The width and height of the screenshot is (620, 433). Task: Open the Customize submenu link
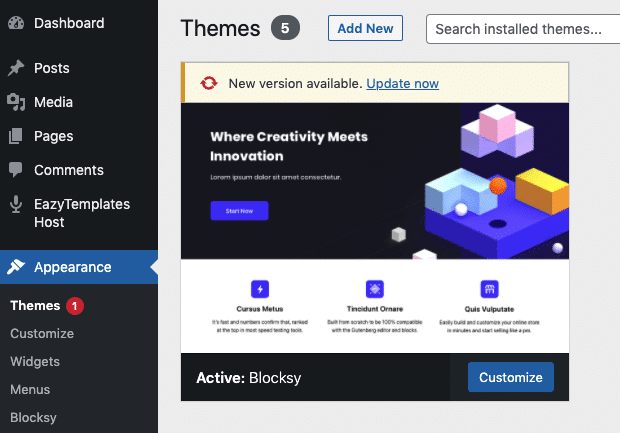pyautogui.click(x=42, y=334)
